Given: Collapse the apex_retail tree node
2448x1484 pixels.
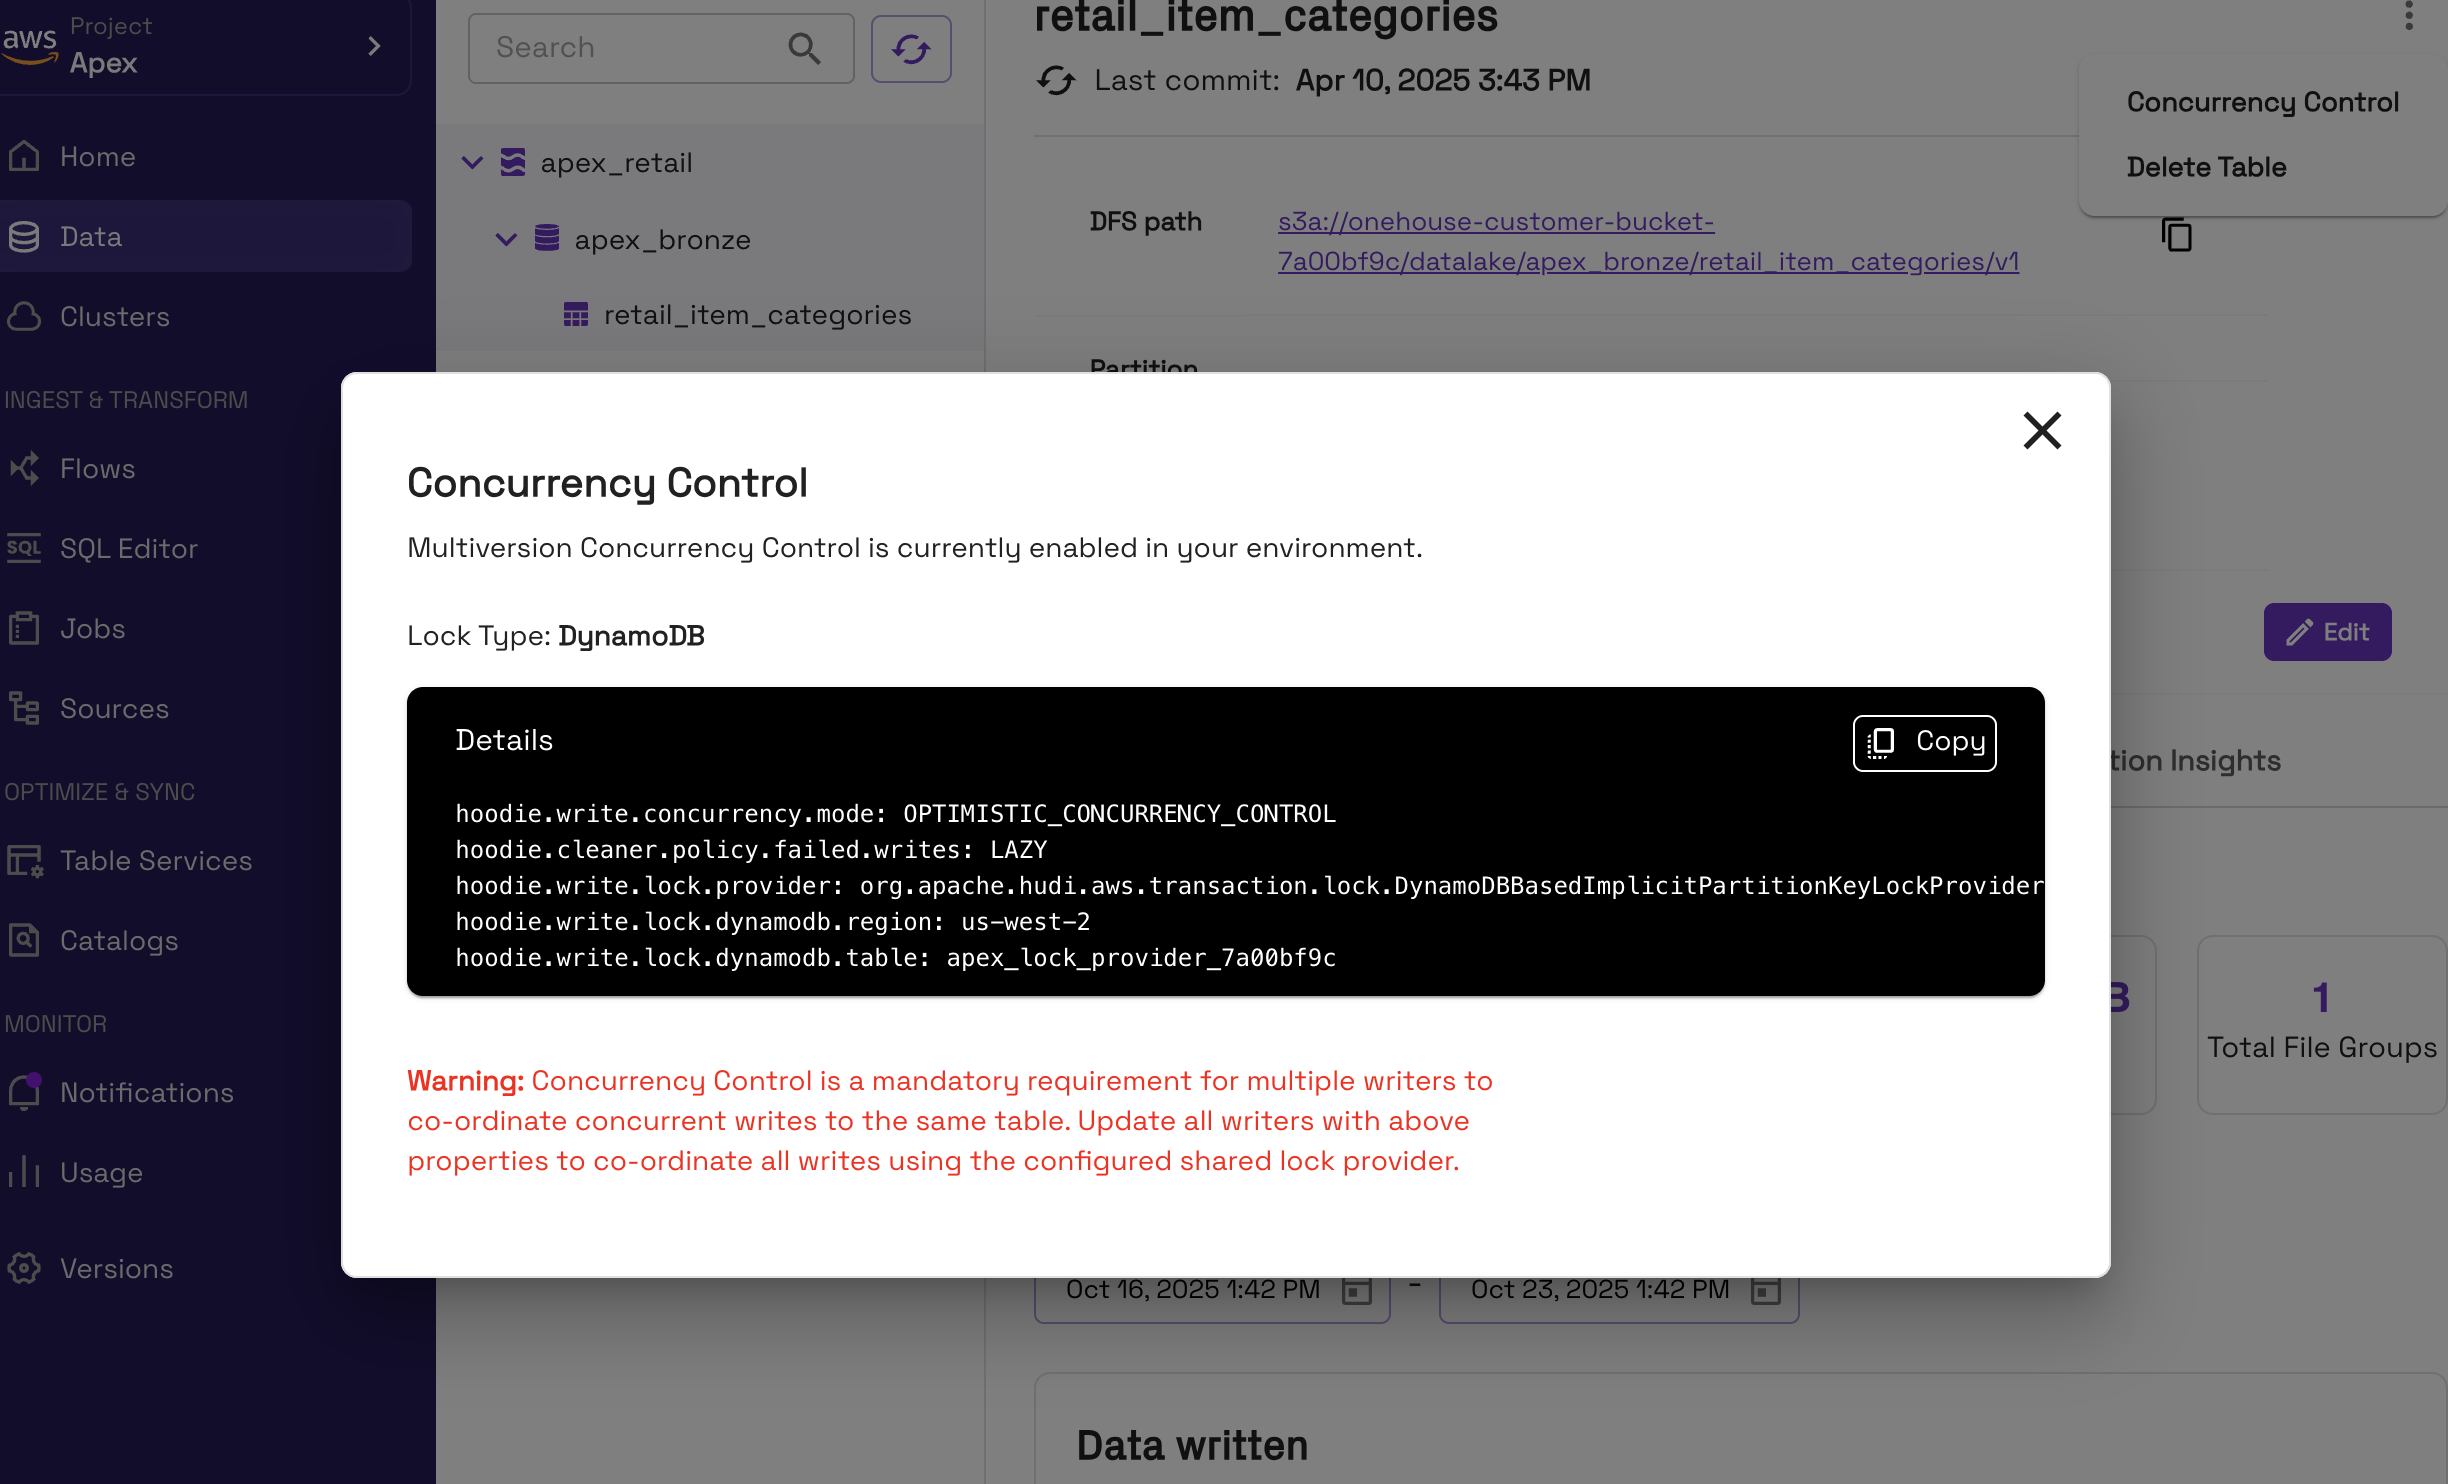Looking at the screenshot, I should click(x=472, y=162).
